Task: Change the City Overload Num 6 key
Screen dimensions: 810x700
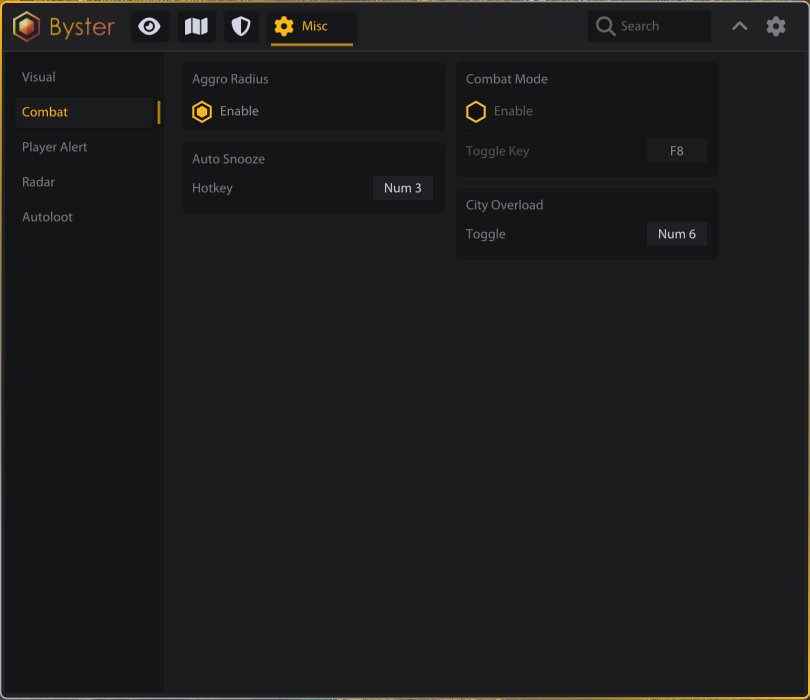Action: coord(677,234)
